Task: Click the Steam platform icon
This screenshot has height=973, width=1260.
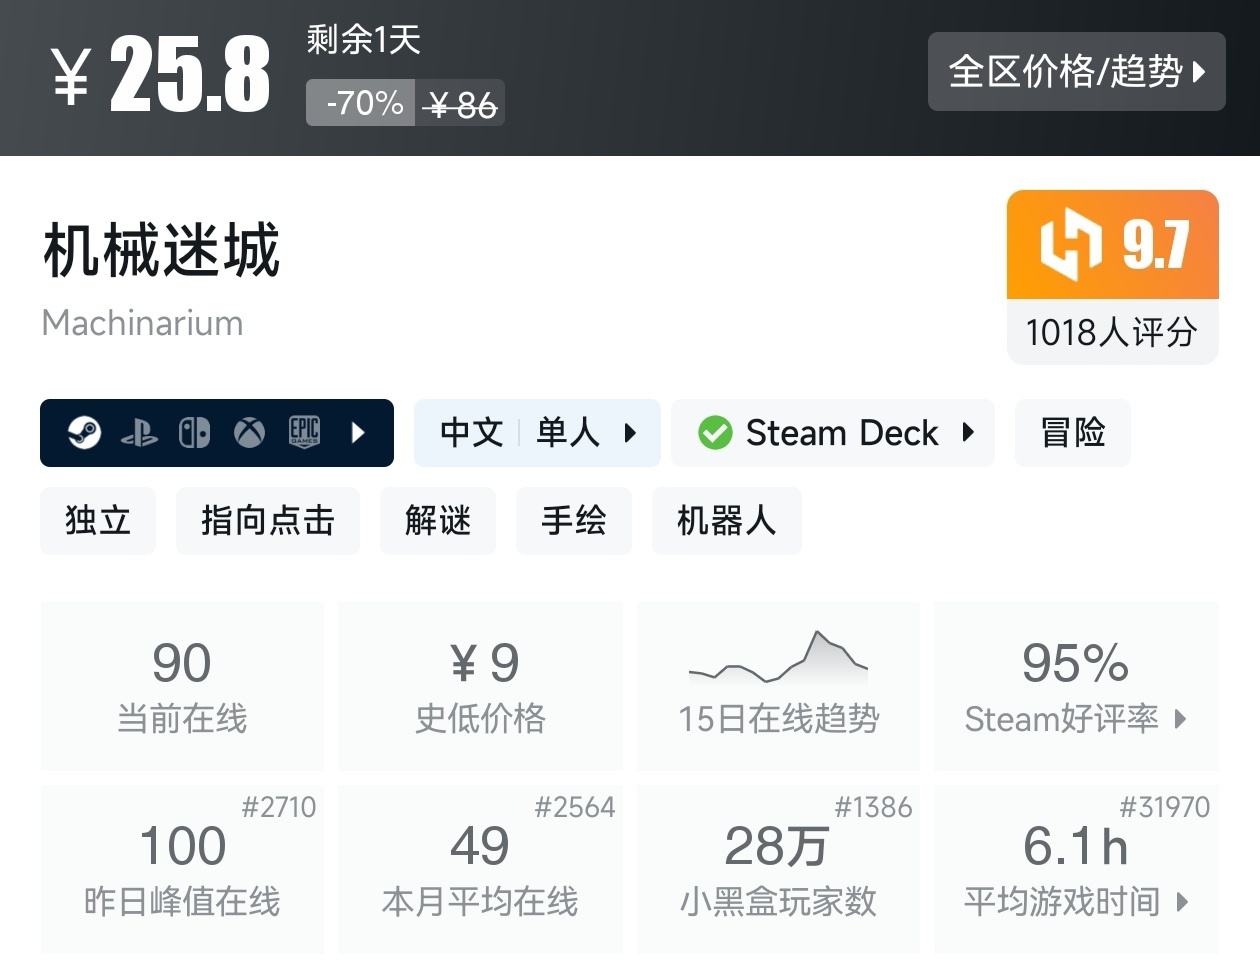Action: point(84,433)
